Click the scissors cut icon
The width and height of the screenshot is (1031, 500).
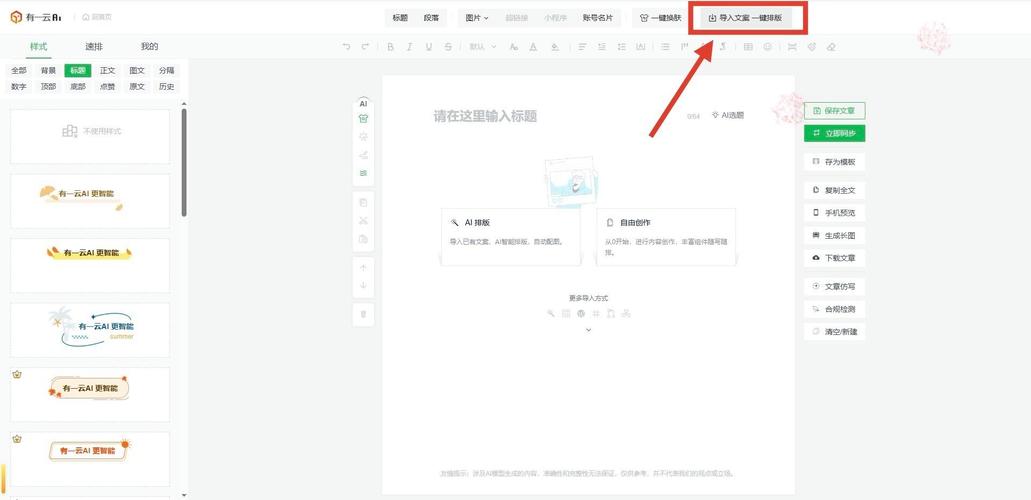(x=363, y=220)
